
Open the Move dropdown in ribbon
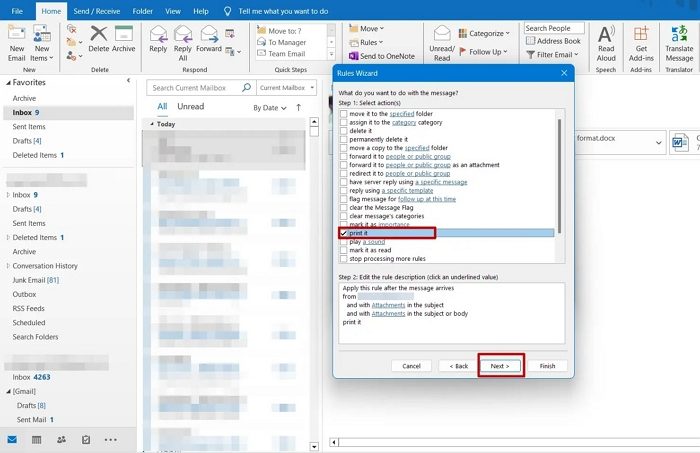pyautogui.click(x=367, y=29)
